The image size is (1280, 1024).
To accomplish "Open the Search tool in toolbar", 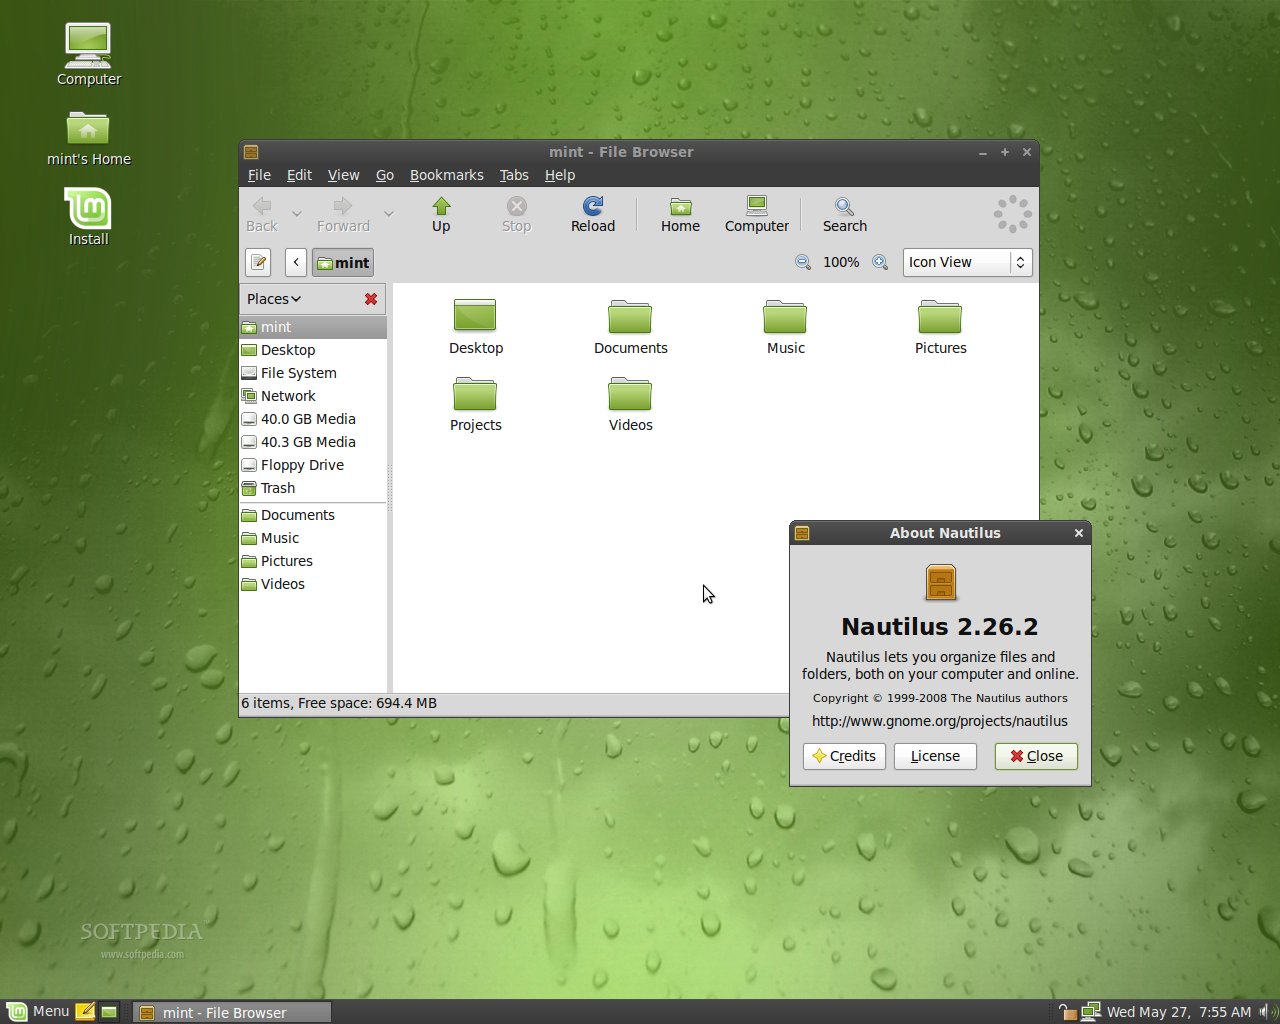I will (845, 214).
